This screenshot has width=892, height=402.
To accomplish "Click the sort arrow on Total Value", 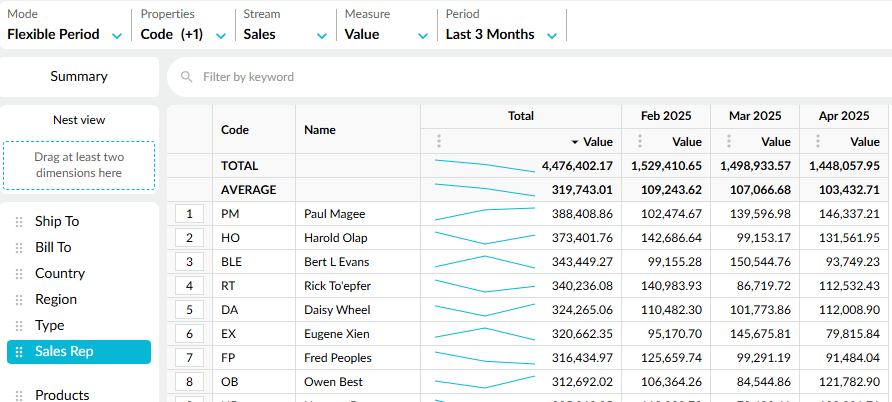I will coord(575,142).
